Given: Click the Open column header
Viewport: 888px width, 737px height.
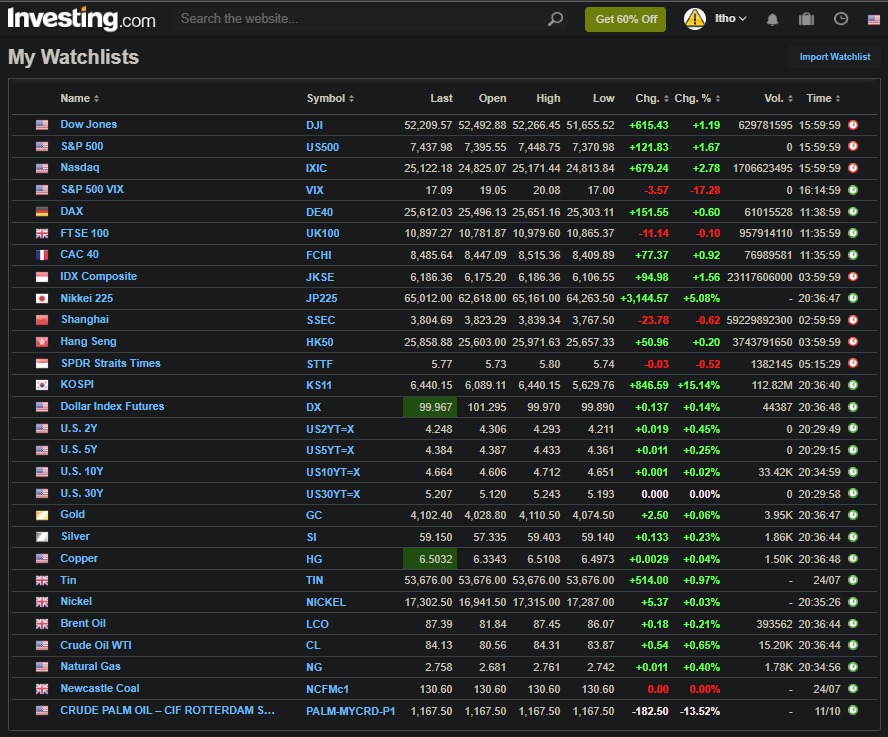Looking at the screenshot, I should (x=492, y=98).
